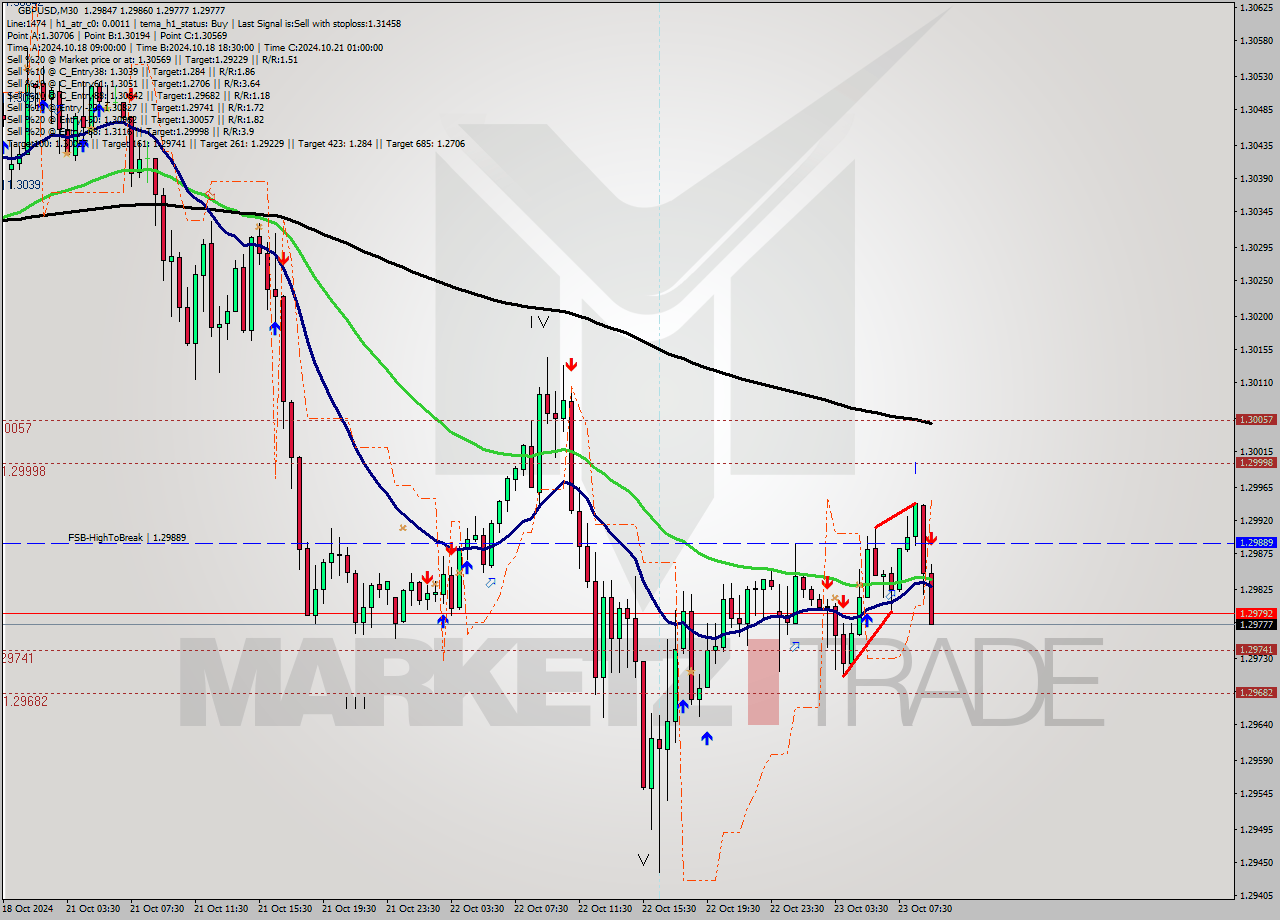
Task: Select 'Target 685: 1.2706'
Action: [x=425, y=144]
